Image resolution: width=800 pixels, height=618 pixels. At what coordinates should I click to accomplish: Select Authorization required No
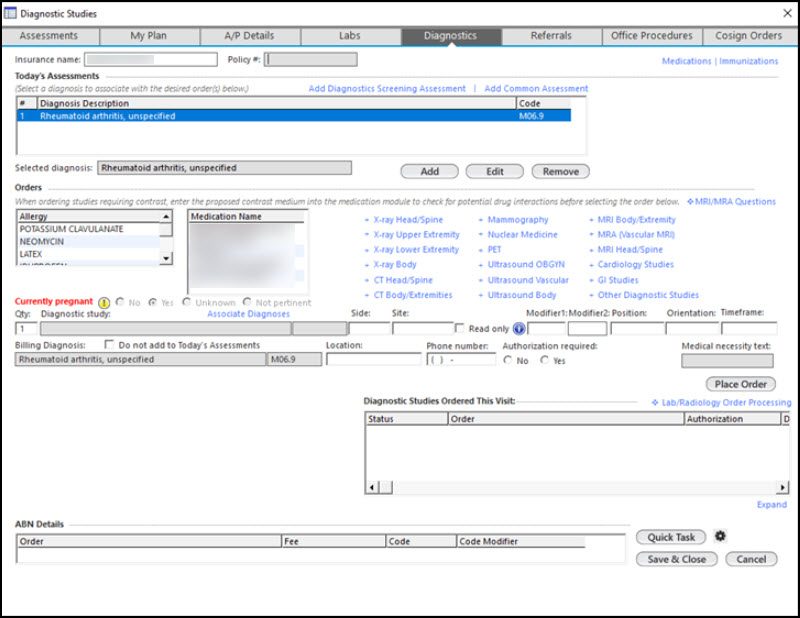[508, 360]
